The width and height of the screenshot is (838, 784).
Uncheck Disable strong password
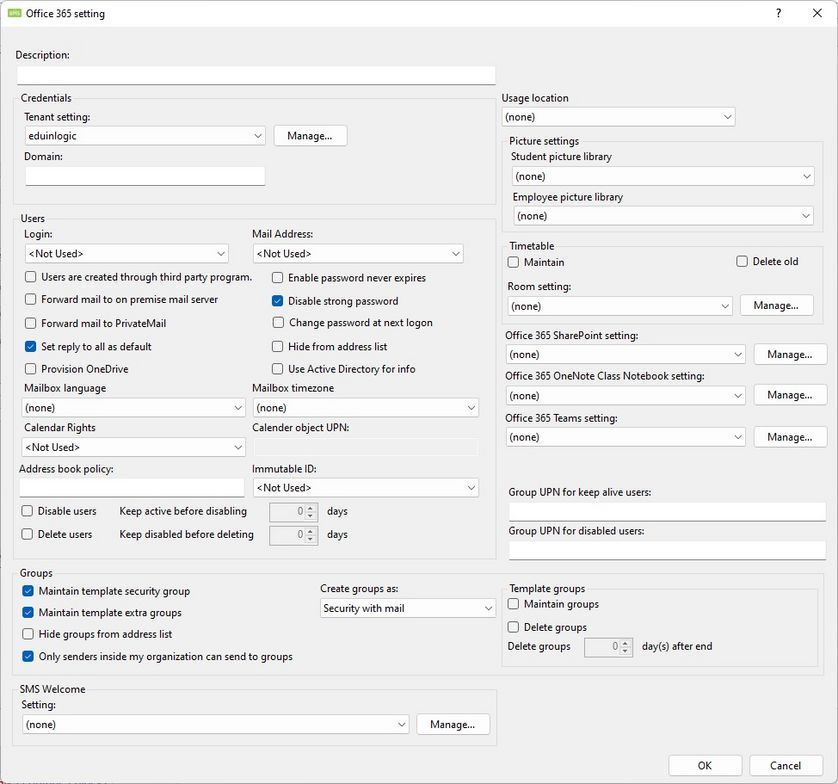click(279, 301)
